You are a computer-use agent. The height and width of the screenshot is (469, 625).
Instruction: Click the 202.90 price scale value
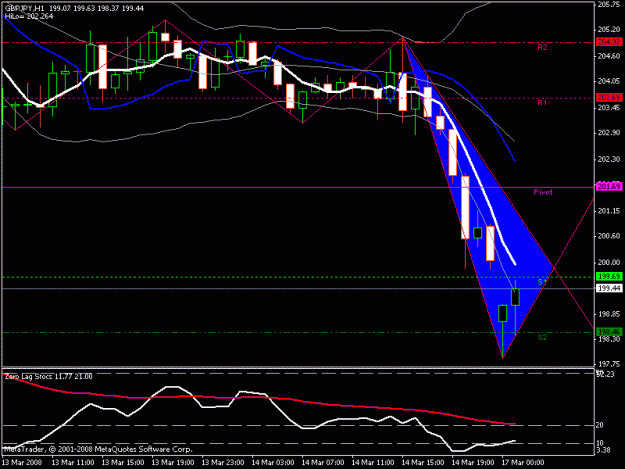click(x=609, y=133)
